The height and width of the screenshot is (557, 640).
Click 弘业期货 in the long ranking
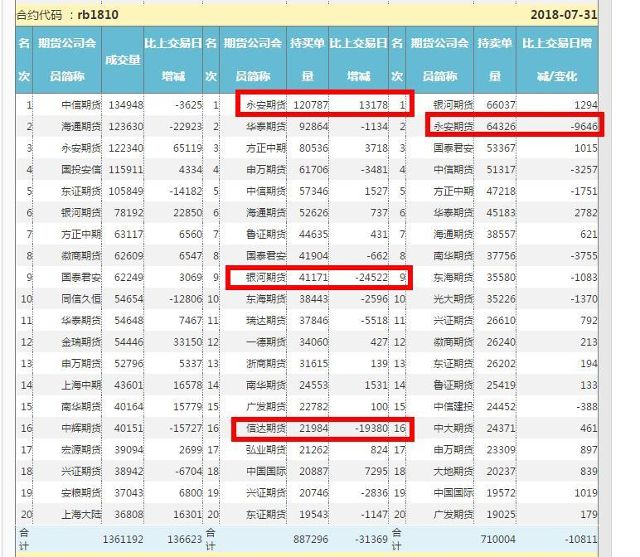266,450
